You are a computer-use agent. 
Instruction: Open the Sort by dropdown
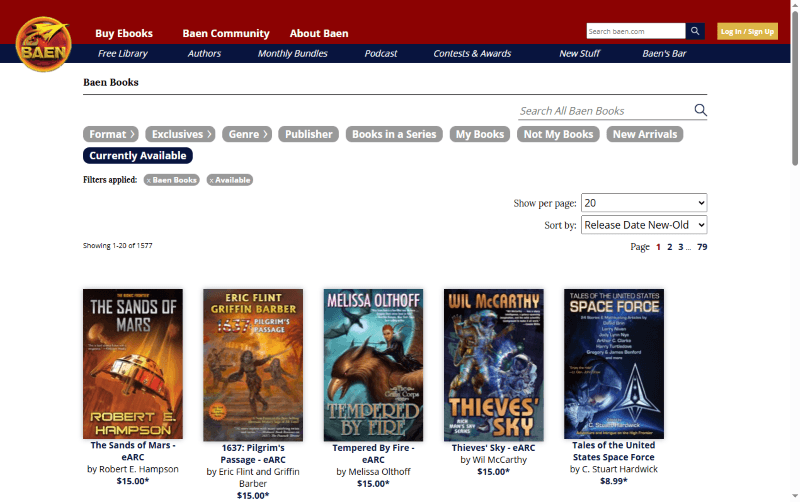pos(644,225)
